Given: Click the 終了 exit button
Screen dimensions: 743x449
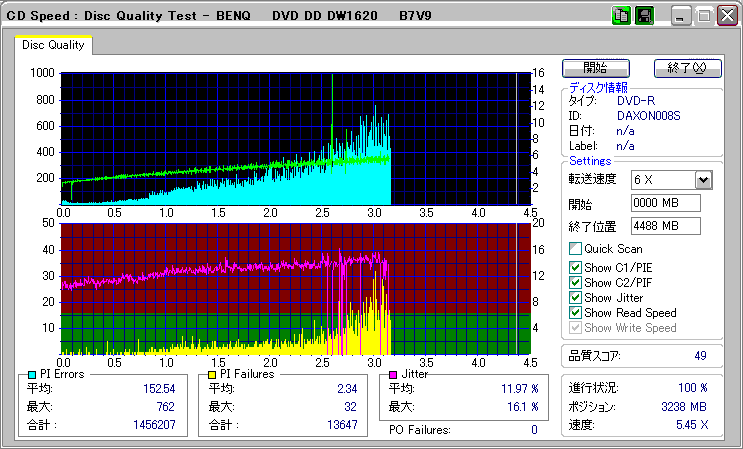Looking at the screenshot, I should point(688,68).
